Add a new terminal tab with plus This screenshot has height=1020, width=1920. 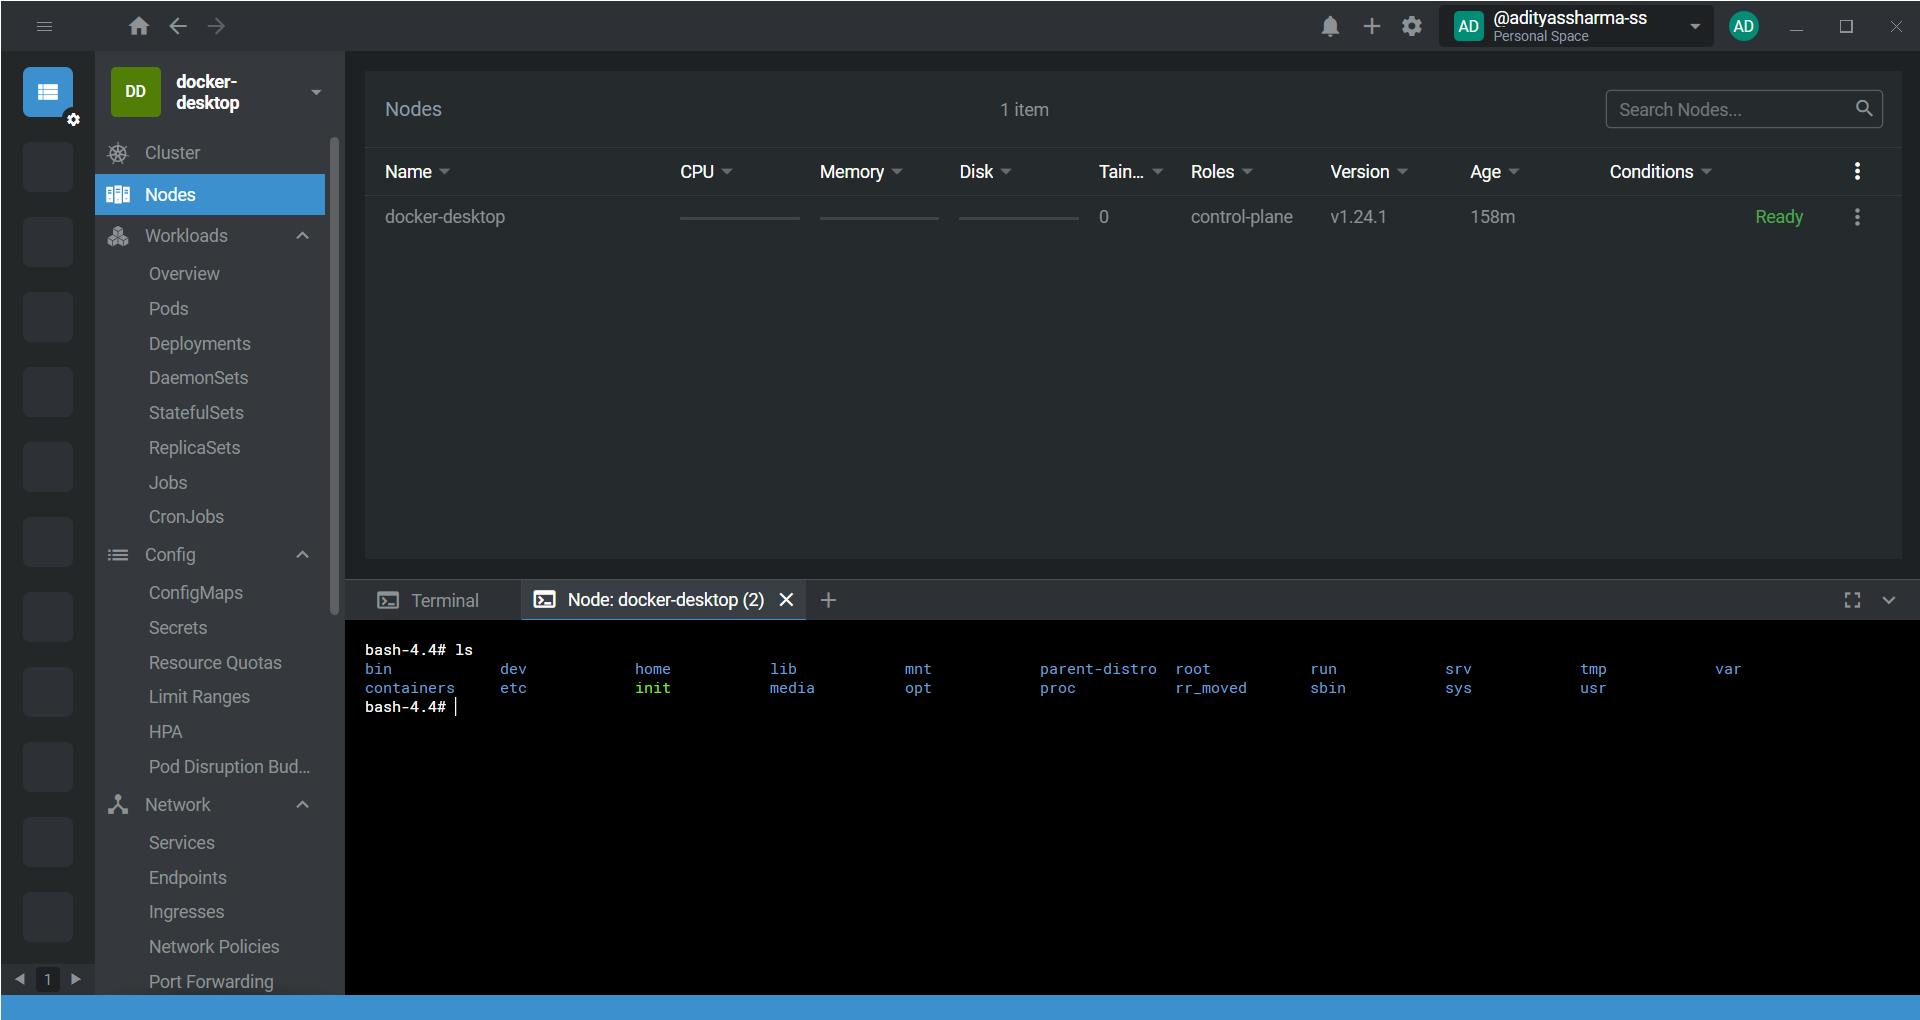[828, 600]
